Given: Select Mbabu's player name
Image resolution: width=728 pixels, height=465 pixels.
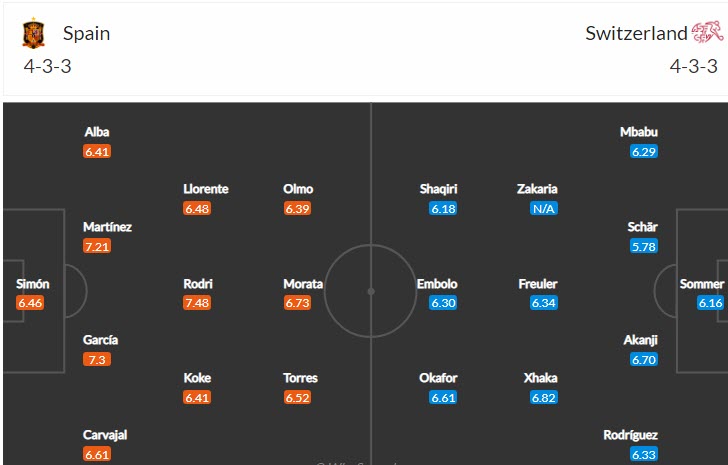Looking at the screenshot, I should point(639,132).
